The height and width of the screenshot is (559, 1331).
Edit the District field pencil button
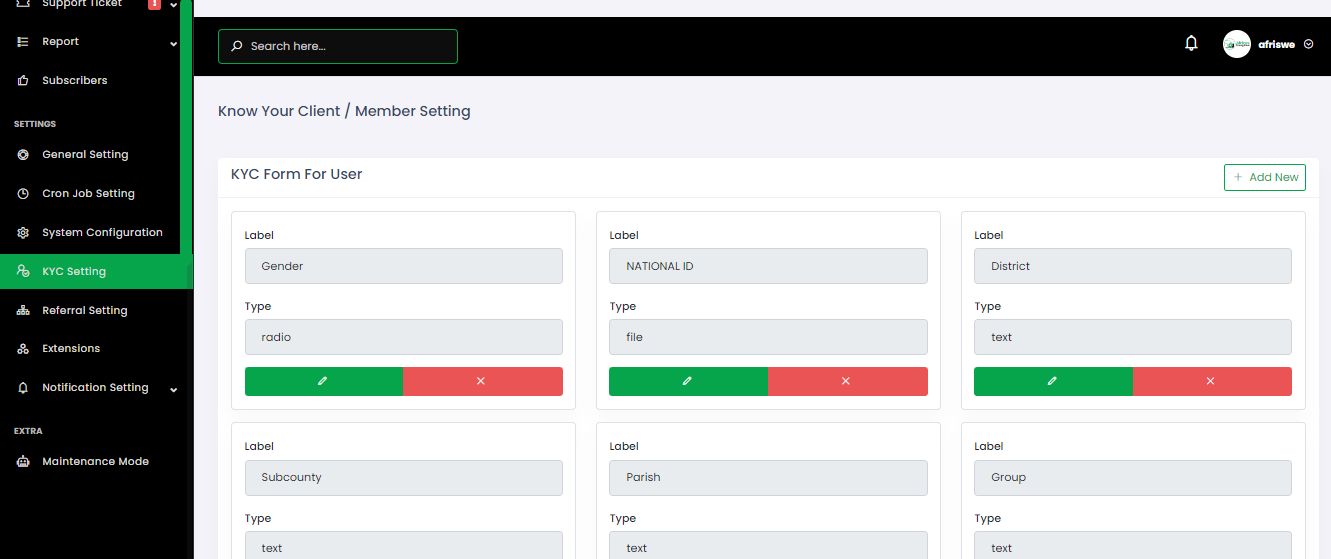[1053, 381]
